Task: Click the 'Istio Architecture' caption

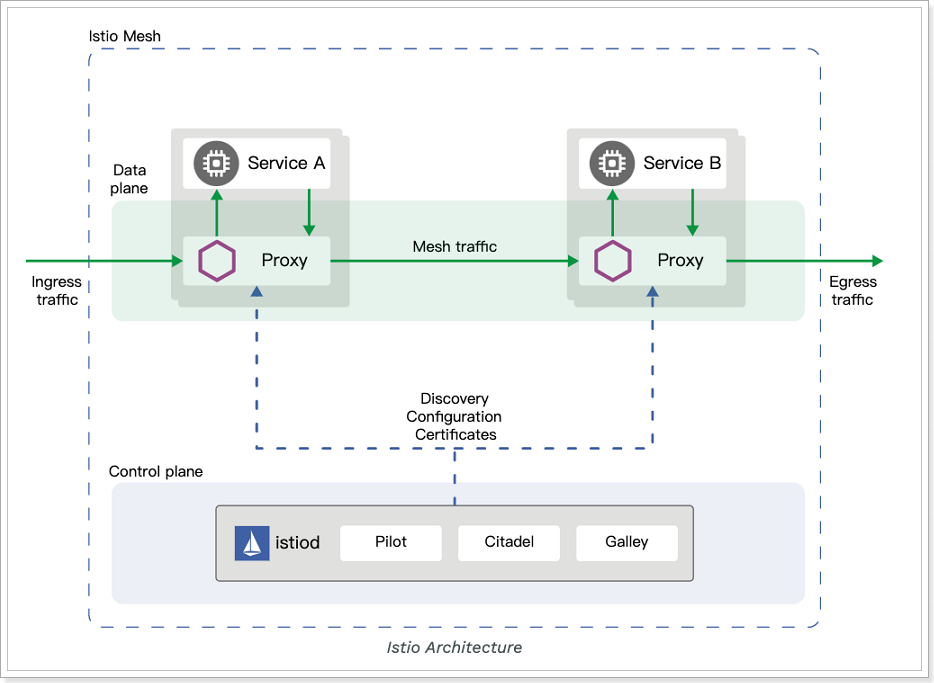Action: tap(454, 648)
